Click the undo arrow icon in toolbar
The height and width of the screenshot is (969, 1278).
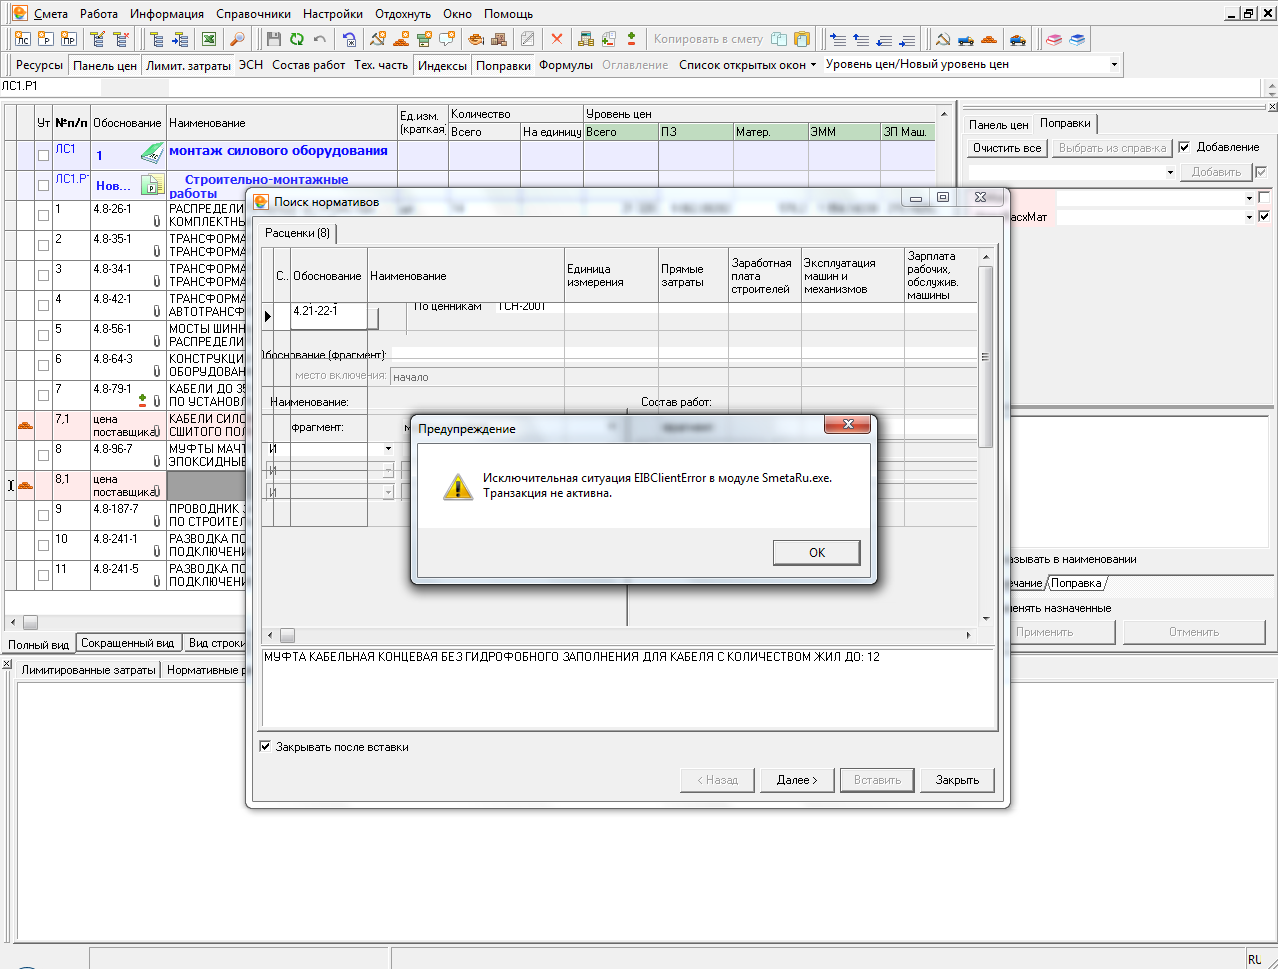click(320, 39)
